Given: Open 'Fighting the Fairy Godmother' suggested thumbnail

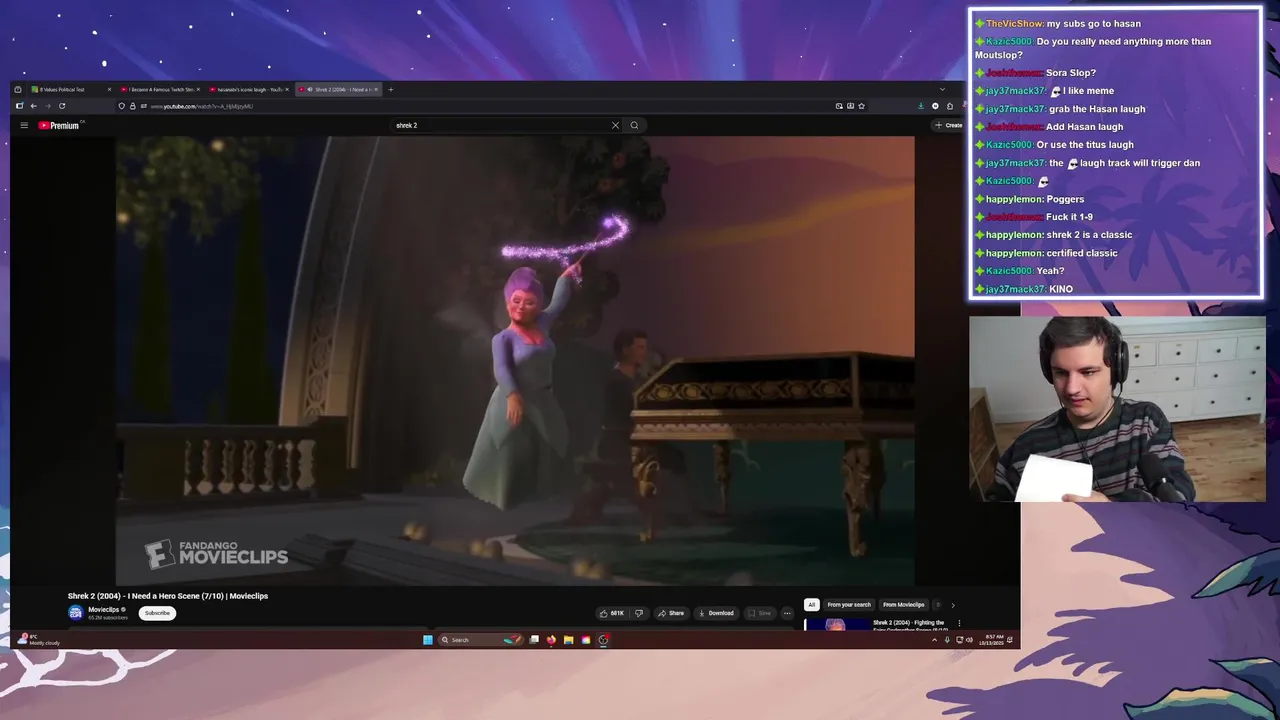Looking at the screenshot, I should point(836,625).
